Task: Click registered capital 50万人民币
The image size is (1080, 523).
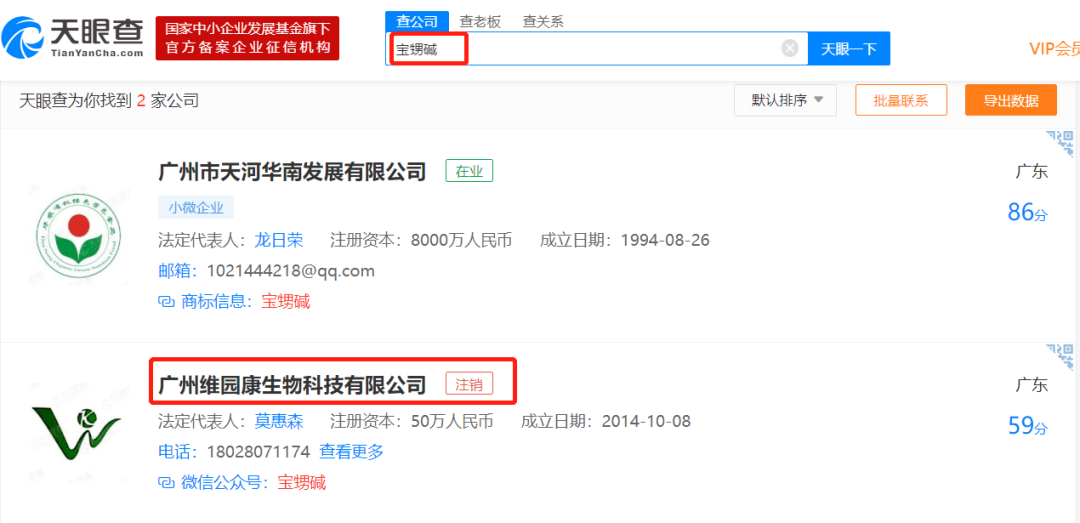Action: [x=453, y=421]
